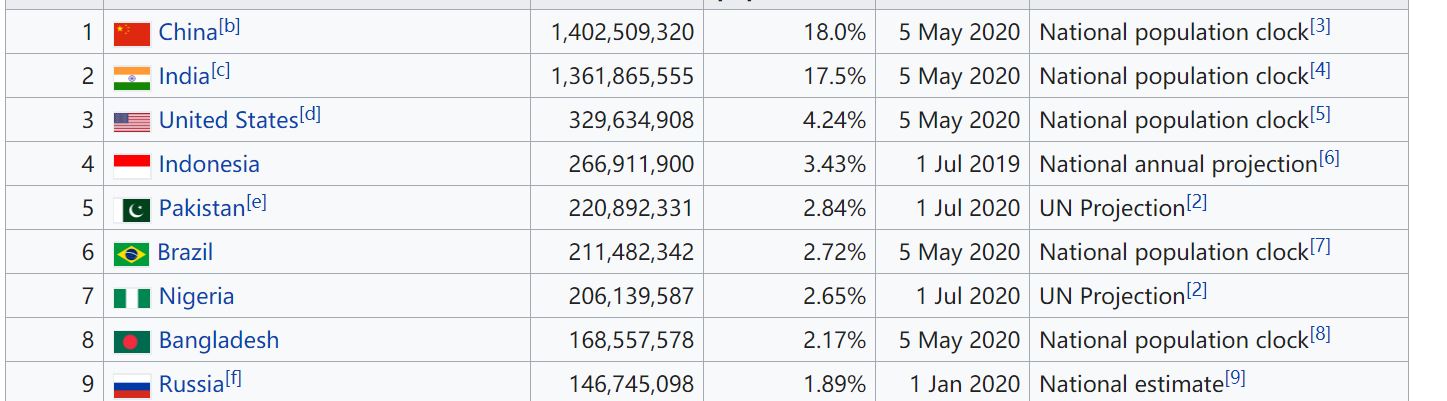Image resolution: width=1447 pixels, height=401 pixels.
Task: Click the Brazil flag icon
Action: [131, 253]
